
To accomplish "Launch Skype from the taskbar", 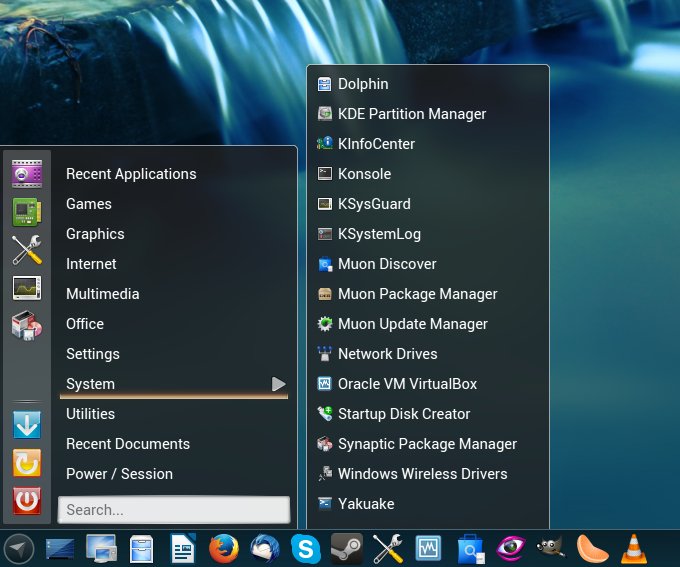I will tap(306, 549).
